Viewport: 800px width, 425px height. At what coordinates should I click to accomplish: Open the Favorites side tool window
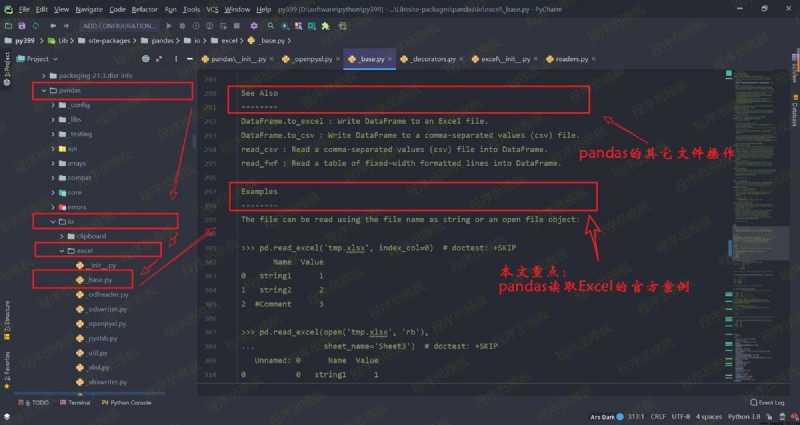click(x=7, y=370)
